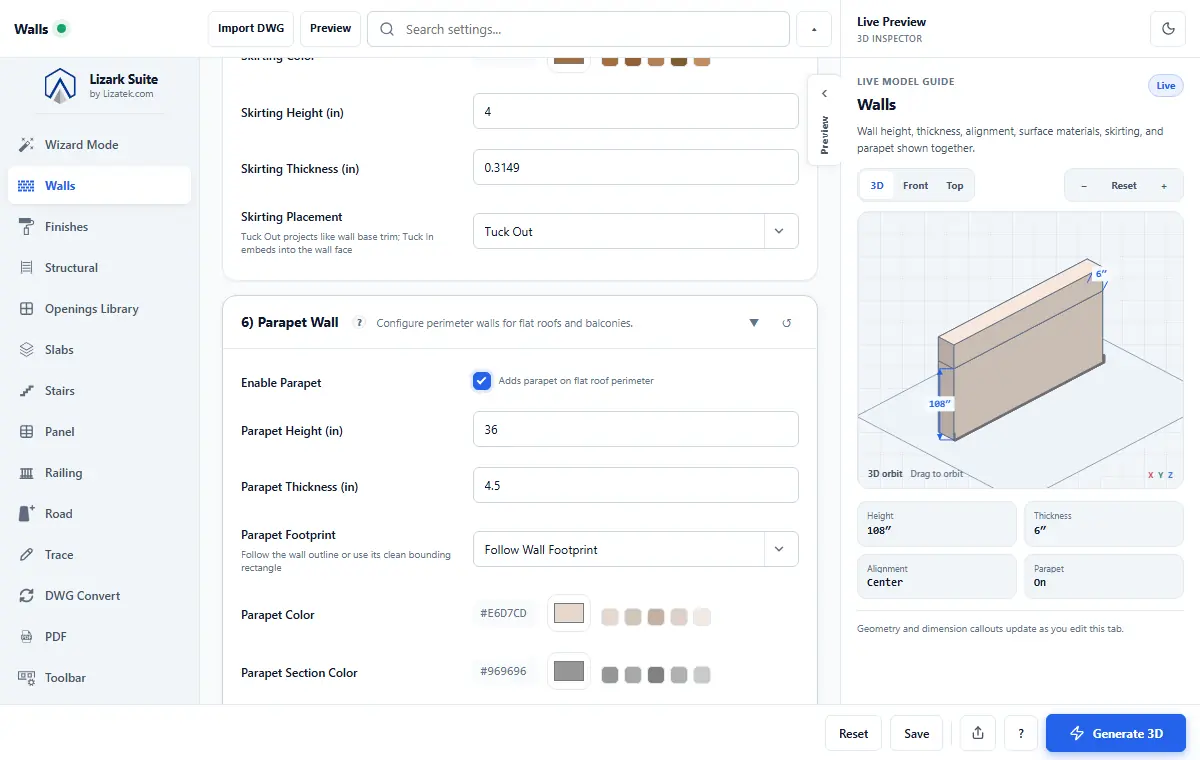Click the share/export icon button
The width and height of the screenshot is (1200, 760).
977,733
